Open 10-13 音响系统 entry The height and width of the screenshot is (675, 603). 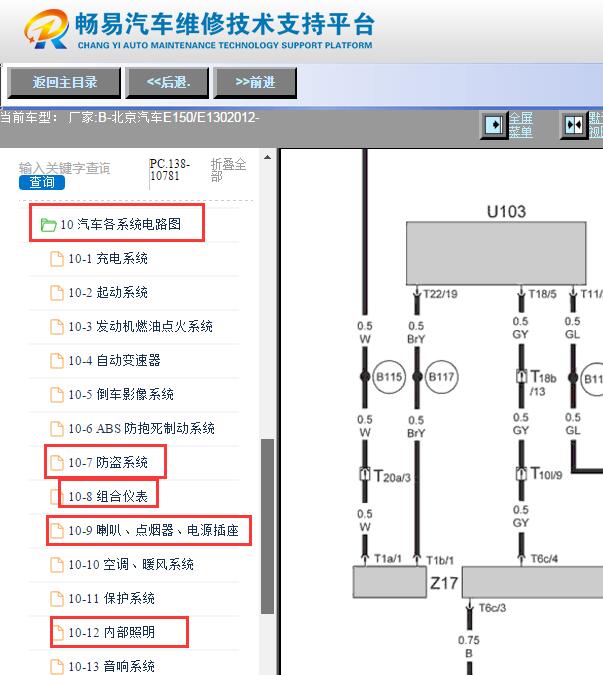click(x=111, y=666)
